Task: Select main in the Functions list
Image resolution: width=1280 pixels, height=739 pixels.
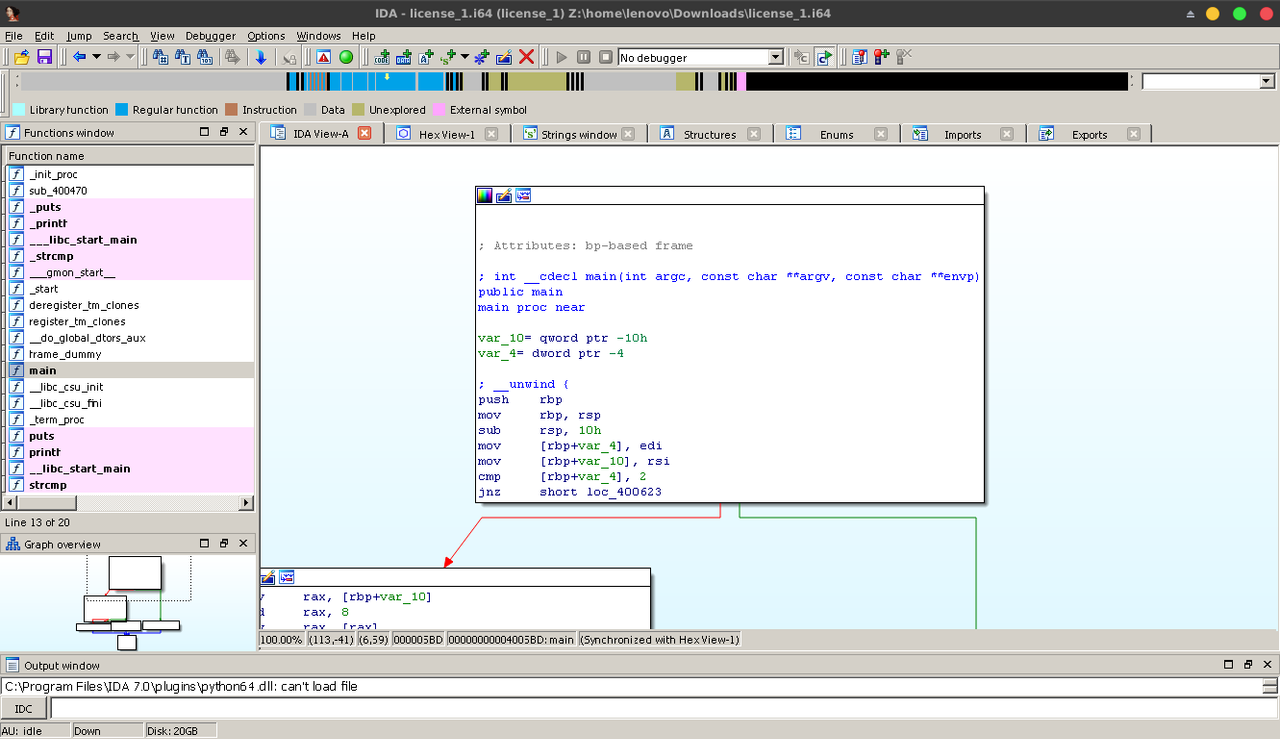Action: (x=130, y=370)
